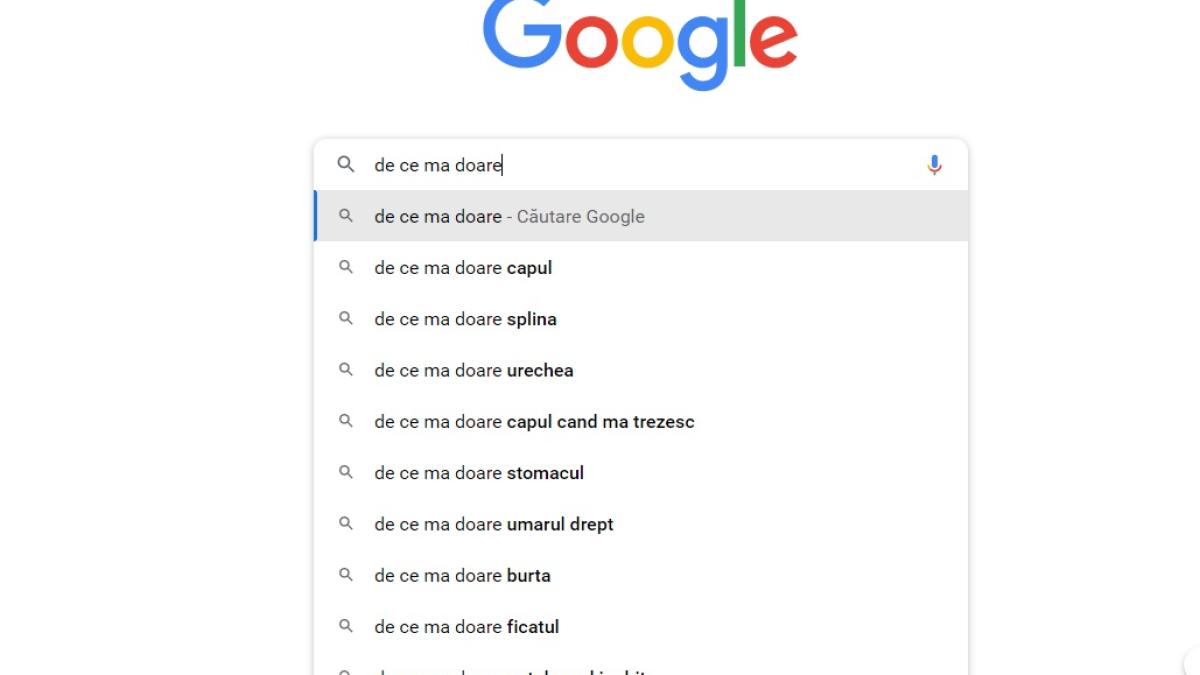Choose suggestion 'de ce ma doare burta'

tap(462, 575)
